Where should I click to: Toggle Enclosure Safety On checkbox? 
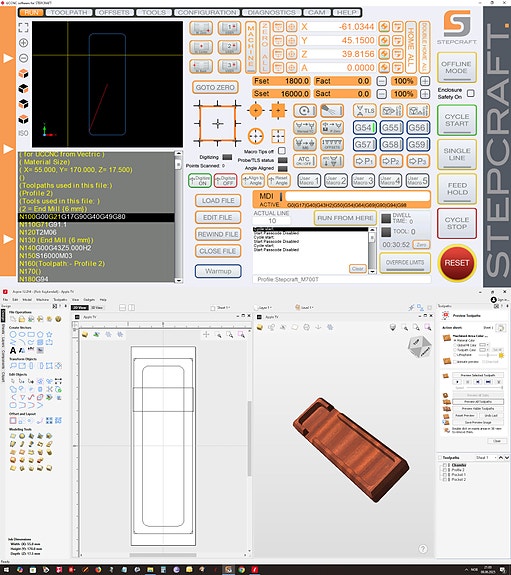(x=470, y=94)
